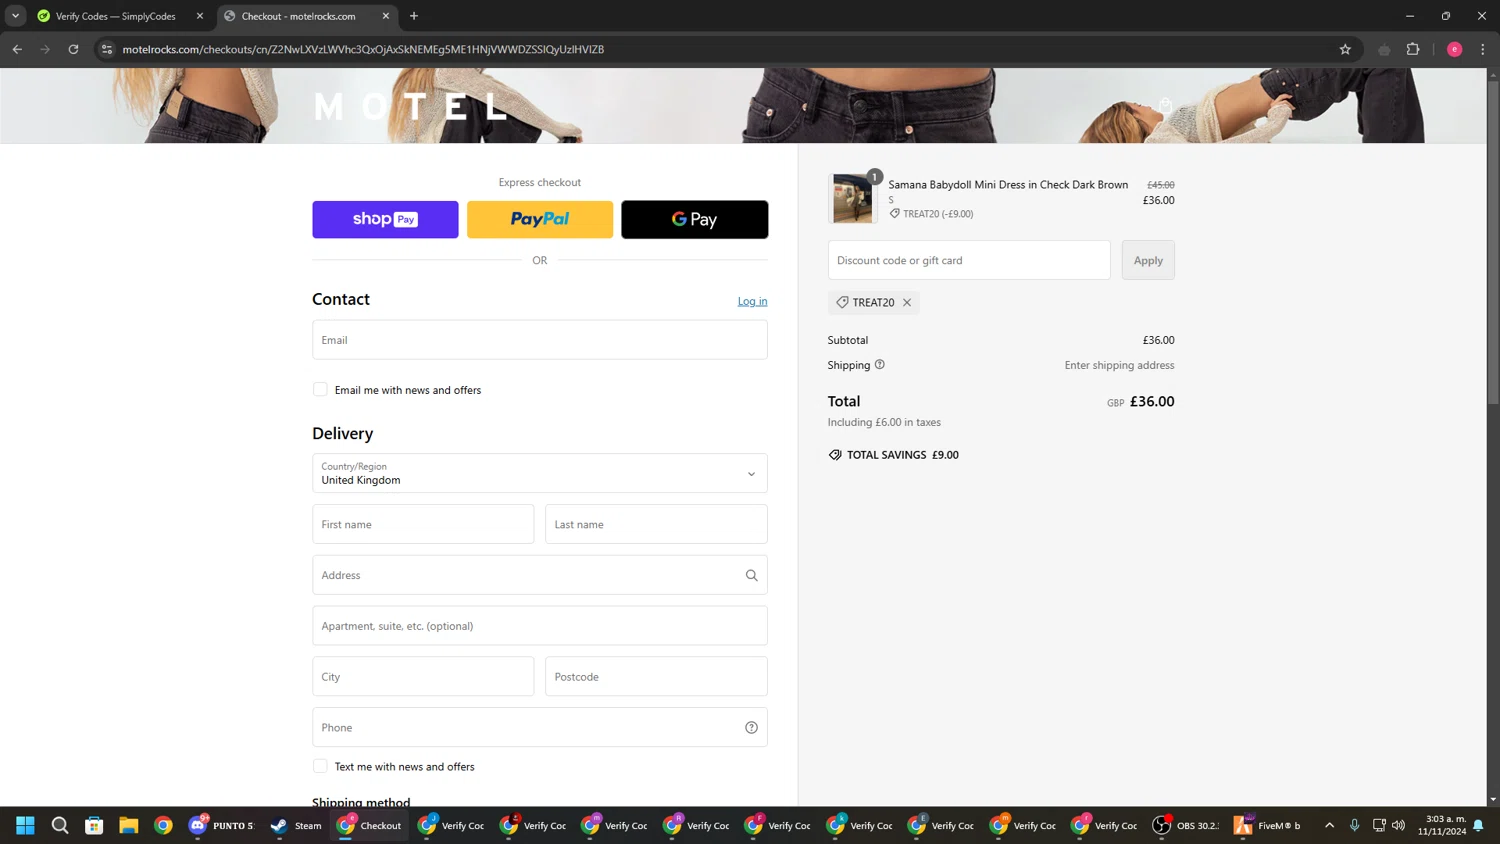Click the Email input field
The image size is (1500, 844).
540,340
